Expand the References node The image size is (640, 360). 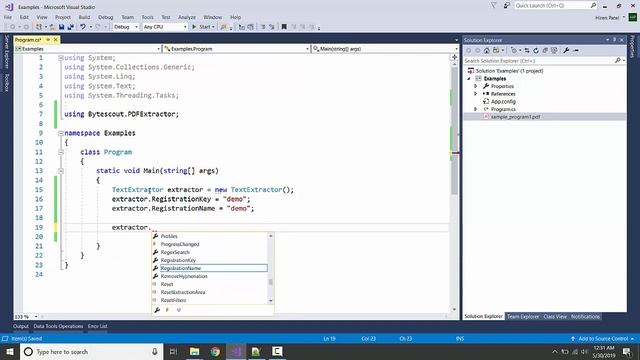click(476, 94)
